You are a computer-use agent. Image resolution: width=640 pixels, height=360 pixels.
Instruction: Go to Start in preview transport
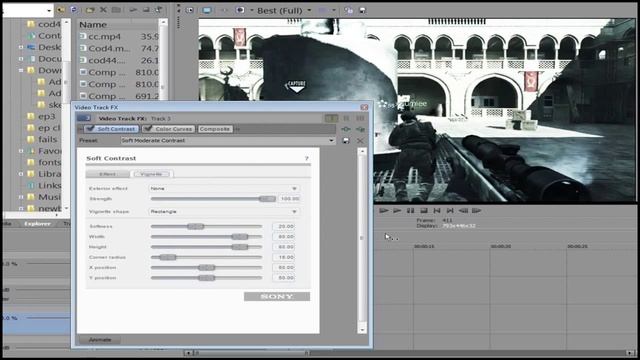[437, 211]
